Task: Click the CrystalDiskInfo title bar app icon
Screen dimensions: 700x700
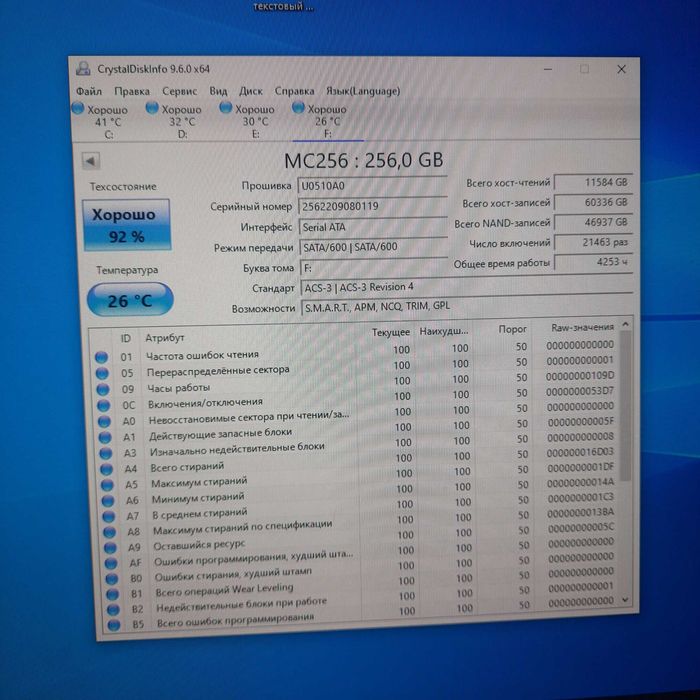Action: point(83,69)
